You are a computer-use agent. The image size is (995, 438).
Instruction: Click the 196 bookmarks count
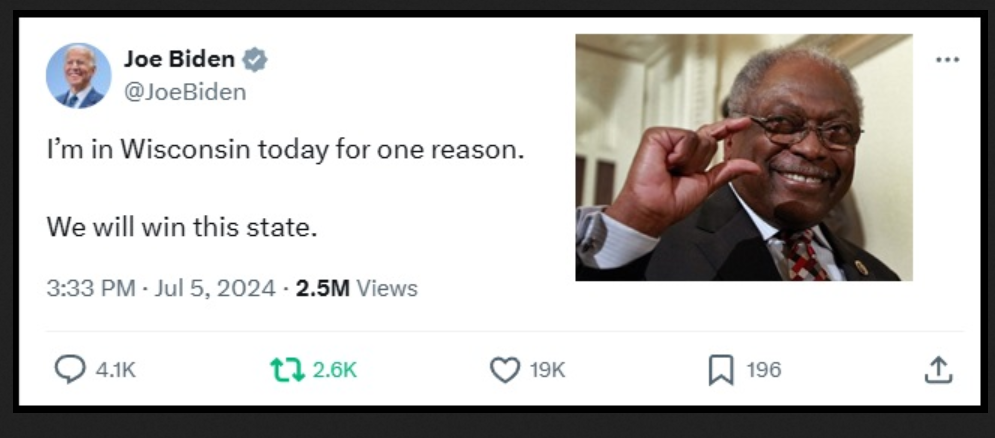point(764,370)
